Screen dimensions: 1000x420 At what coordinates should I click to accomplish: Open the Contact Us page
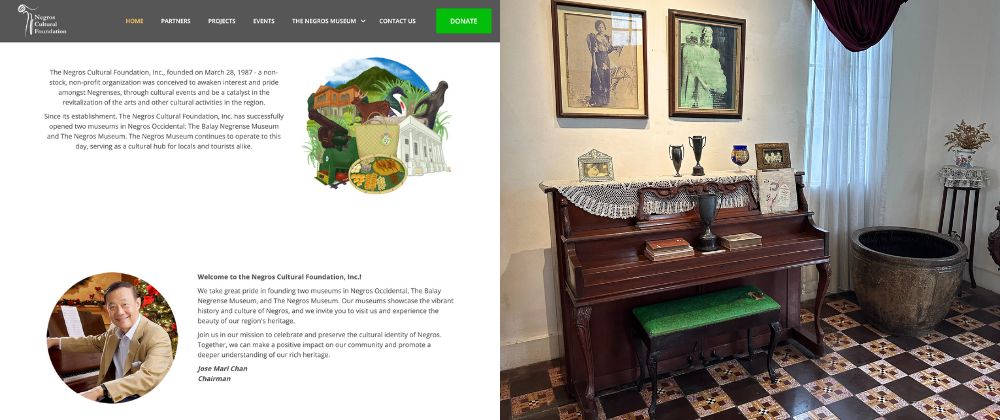397,21
